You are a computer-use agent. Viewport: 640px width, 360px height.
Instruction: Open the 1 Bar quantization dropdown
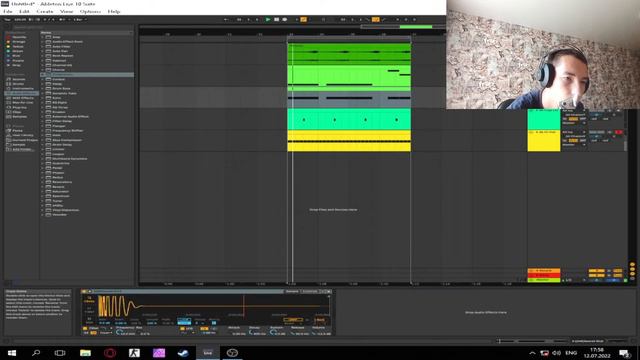[x=80, y=19]
